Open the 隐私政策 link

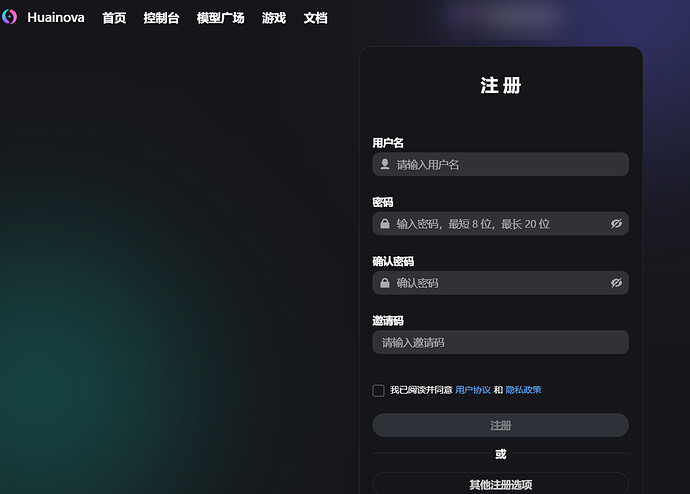[523, 390]
